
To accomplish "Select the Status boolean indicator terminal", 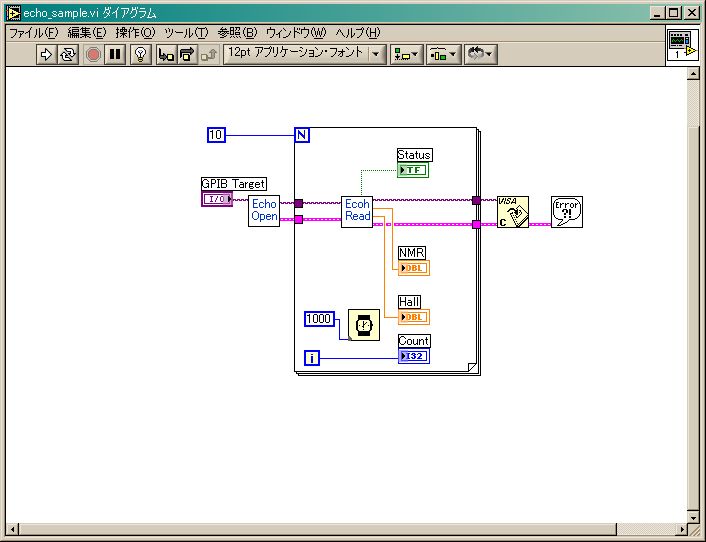I will pos(413,170).
